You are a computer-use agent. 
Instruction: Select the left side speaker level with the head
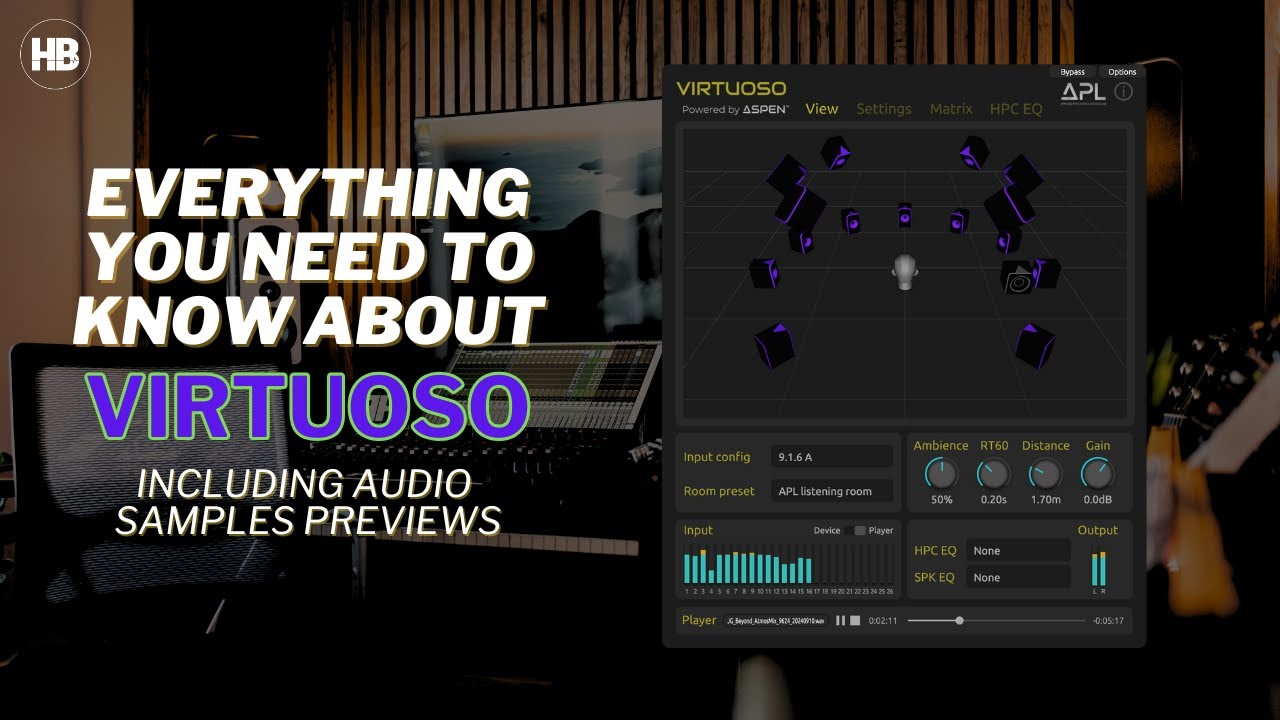pyautogui.click(x=765, y=273)
